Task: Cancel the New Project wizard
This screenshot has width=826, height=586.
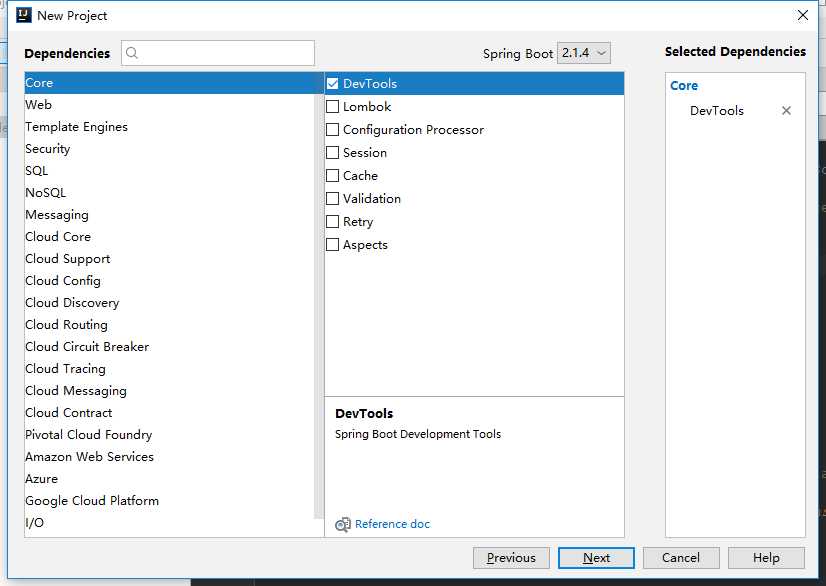Action: point(681,558)
